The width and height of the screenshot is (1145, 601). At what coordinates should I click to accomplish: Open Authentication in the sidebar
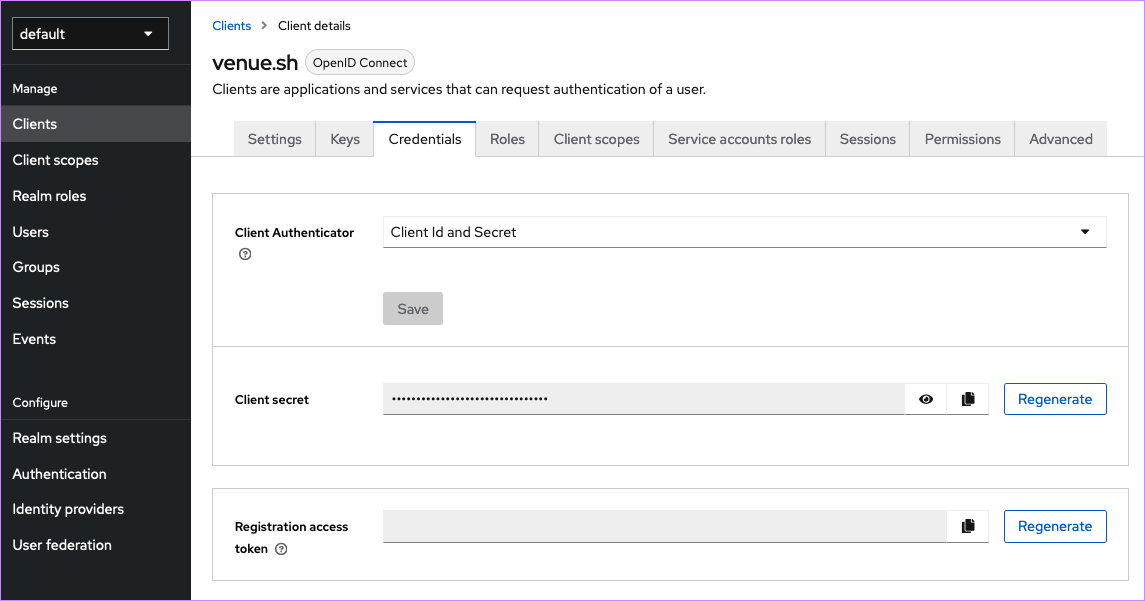point(96,474)
